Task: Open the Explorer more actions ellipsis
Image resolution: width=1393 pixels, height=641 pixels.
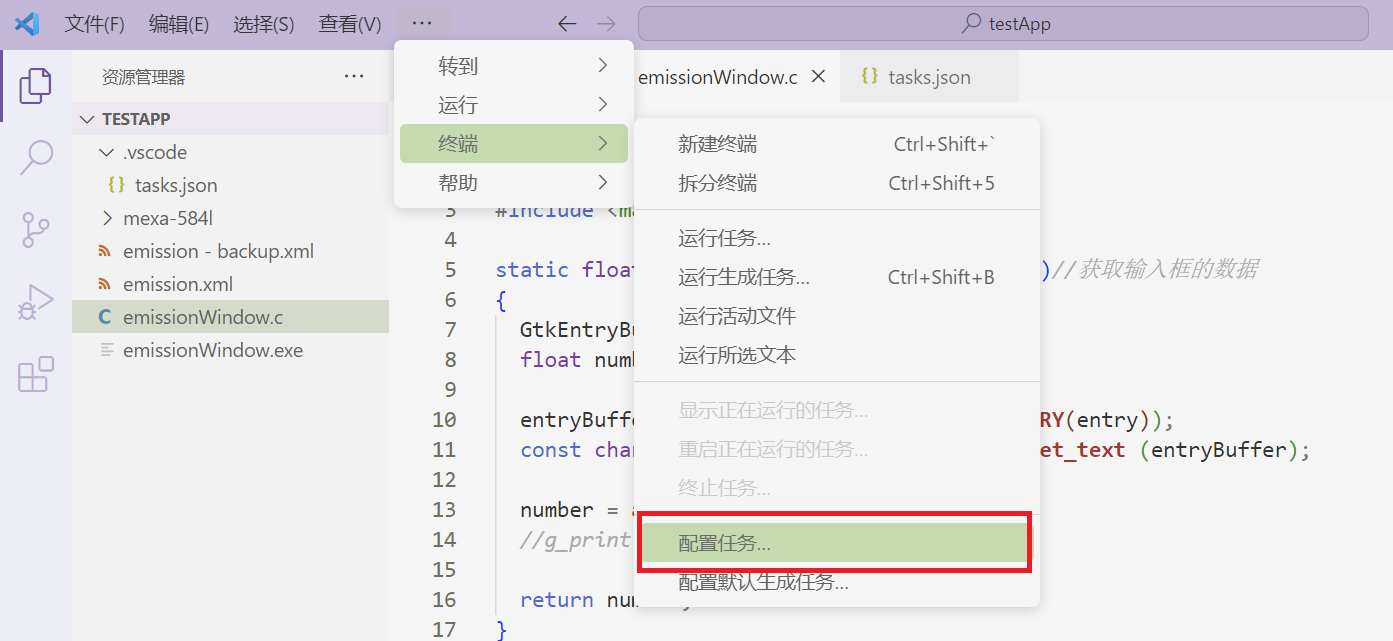Action: pos(353,76)
